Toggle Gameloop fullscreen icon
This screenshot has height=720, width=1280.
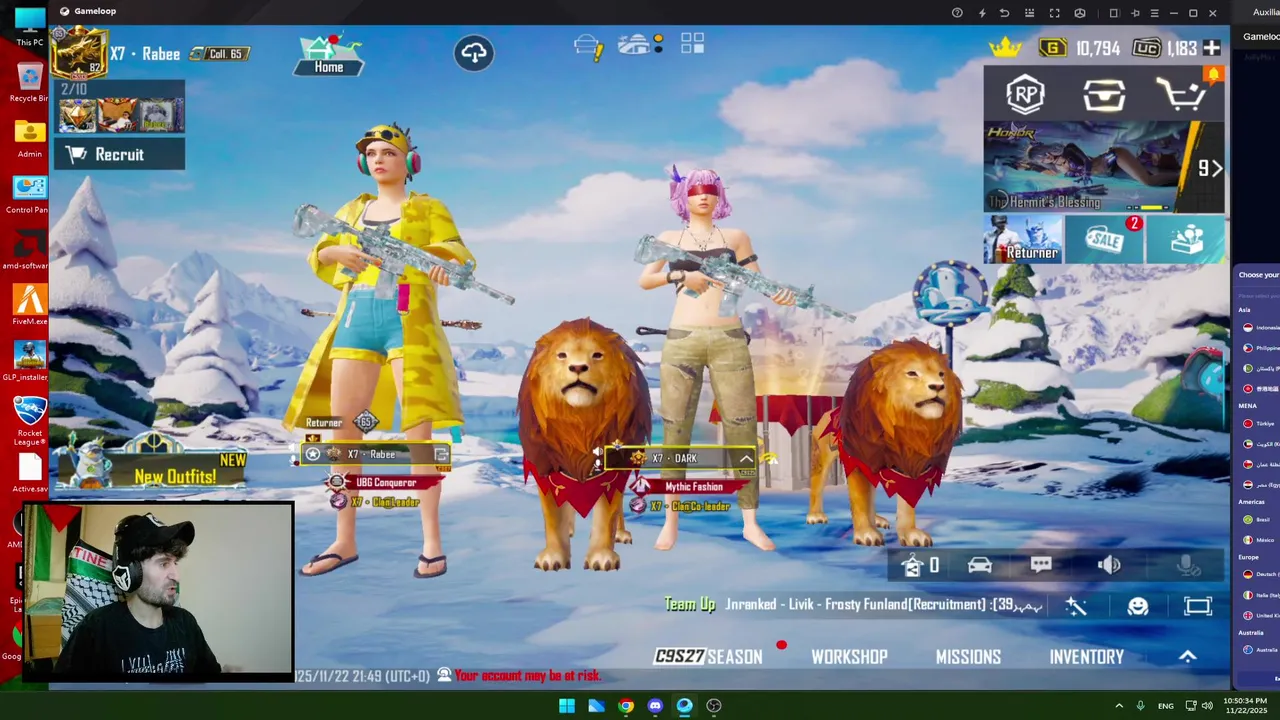[1054, 13]
